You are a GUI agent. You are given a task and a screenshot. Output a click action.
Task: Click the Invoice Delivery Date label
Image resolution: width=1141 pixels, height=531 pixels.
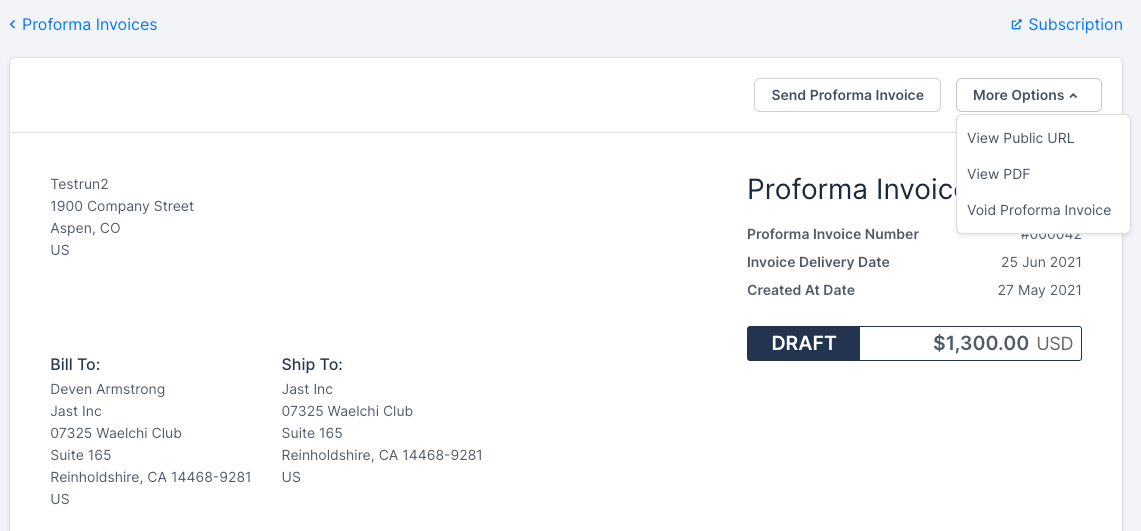(x=818, y=262)
